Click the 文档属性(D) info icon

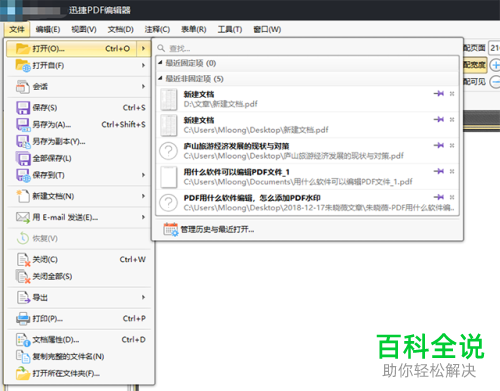coord(23,340)
